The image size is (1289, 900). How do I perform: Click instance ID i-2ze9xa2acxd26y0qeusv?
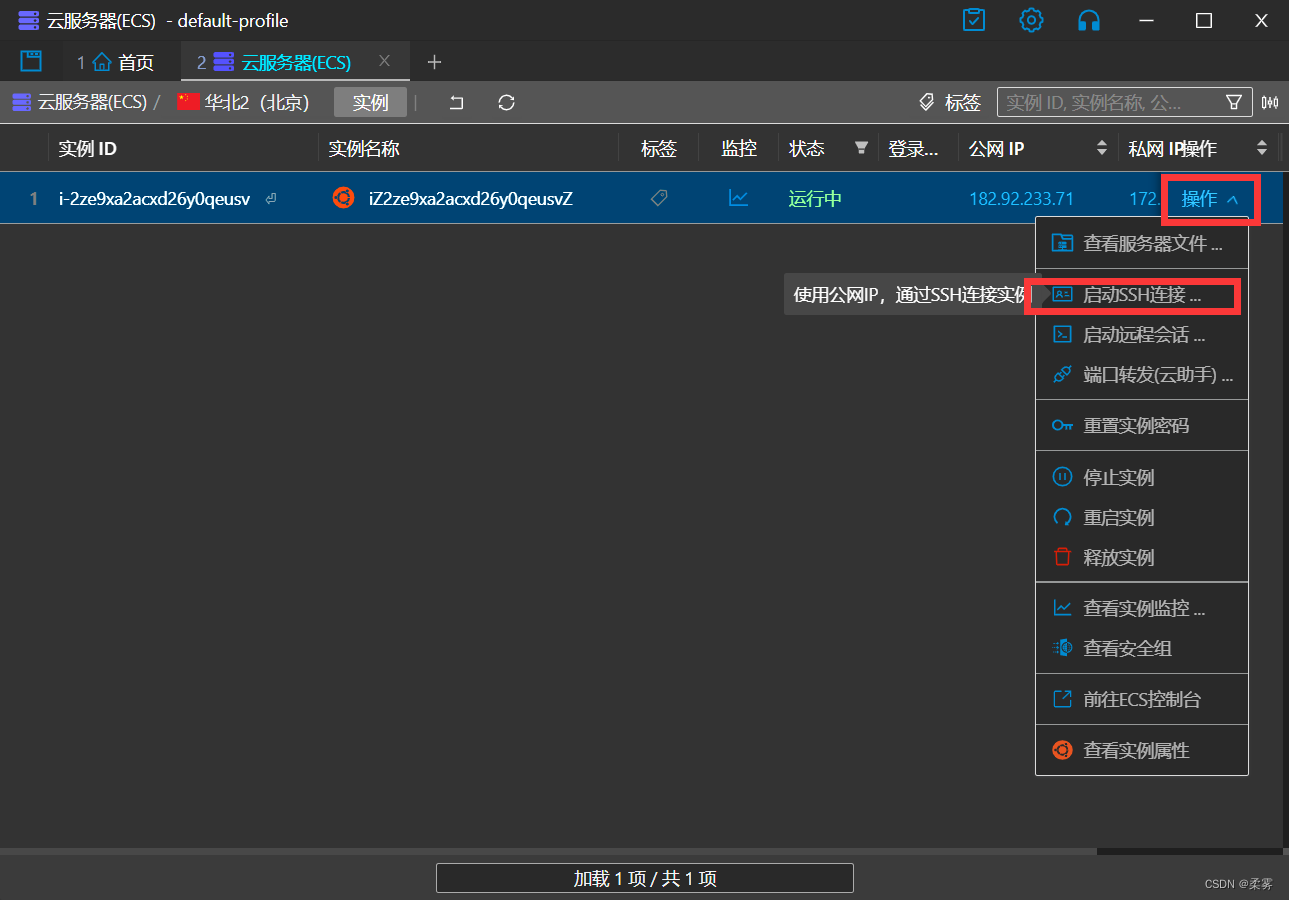pos(154,198)
